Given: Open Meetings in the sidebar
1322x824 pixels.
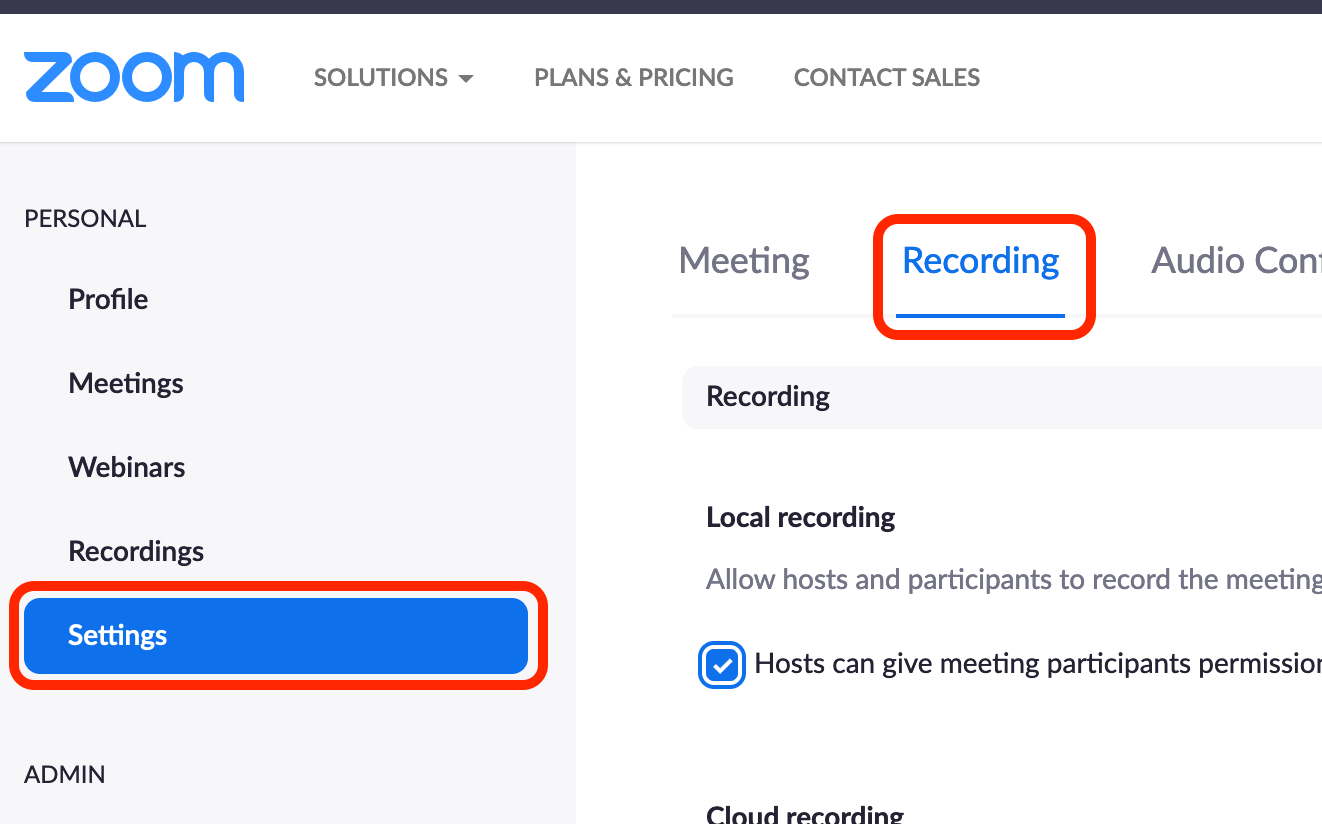Looking at the screenshot, I should (126, 383).
